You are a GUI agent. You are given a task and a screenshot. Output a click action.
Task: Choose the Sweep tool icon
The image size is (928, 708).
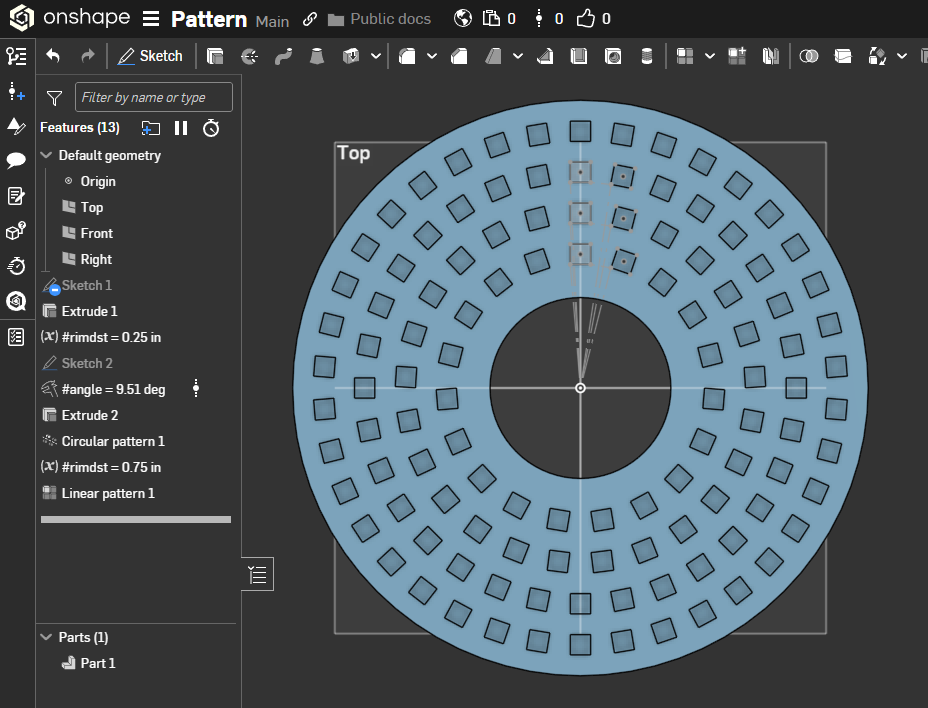(283, 56)
